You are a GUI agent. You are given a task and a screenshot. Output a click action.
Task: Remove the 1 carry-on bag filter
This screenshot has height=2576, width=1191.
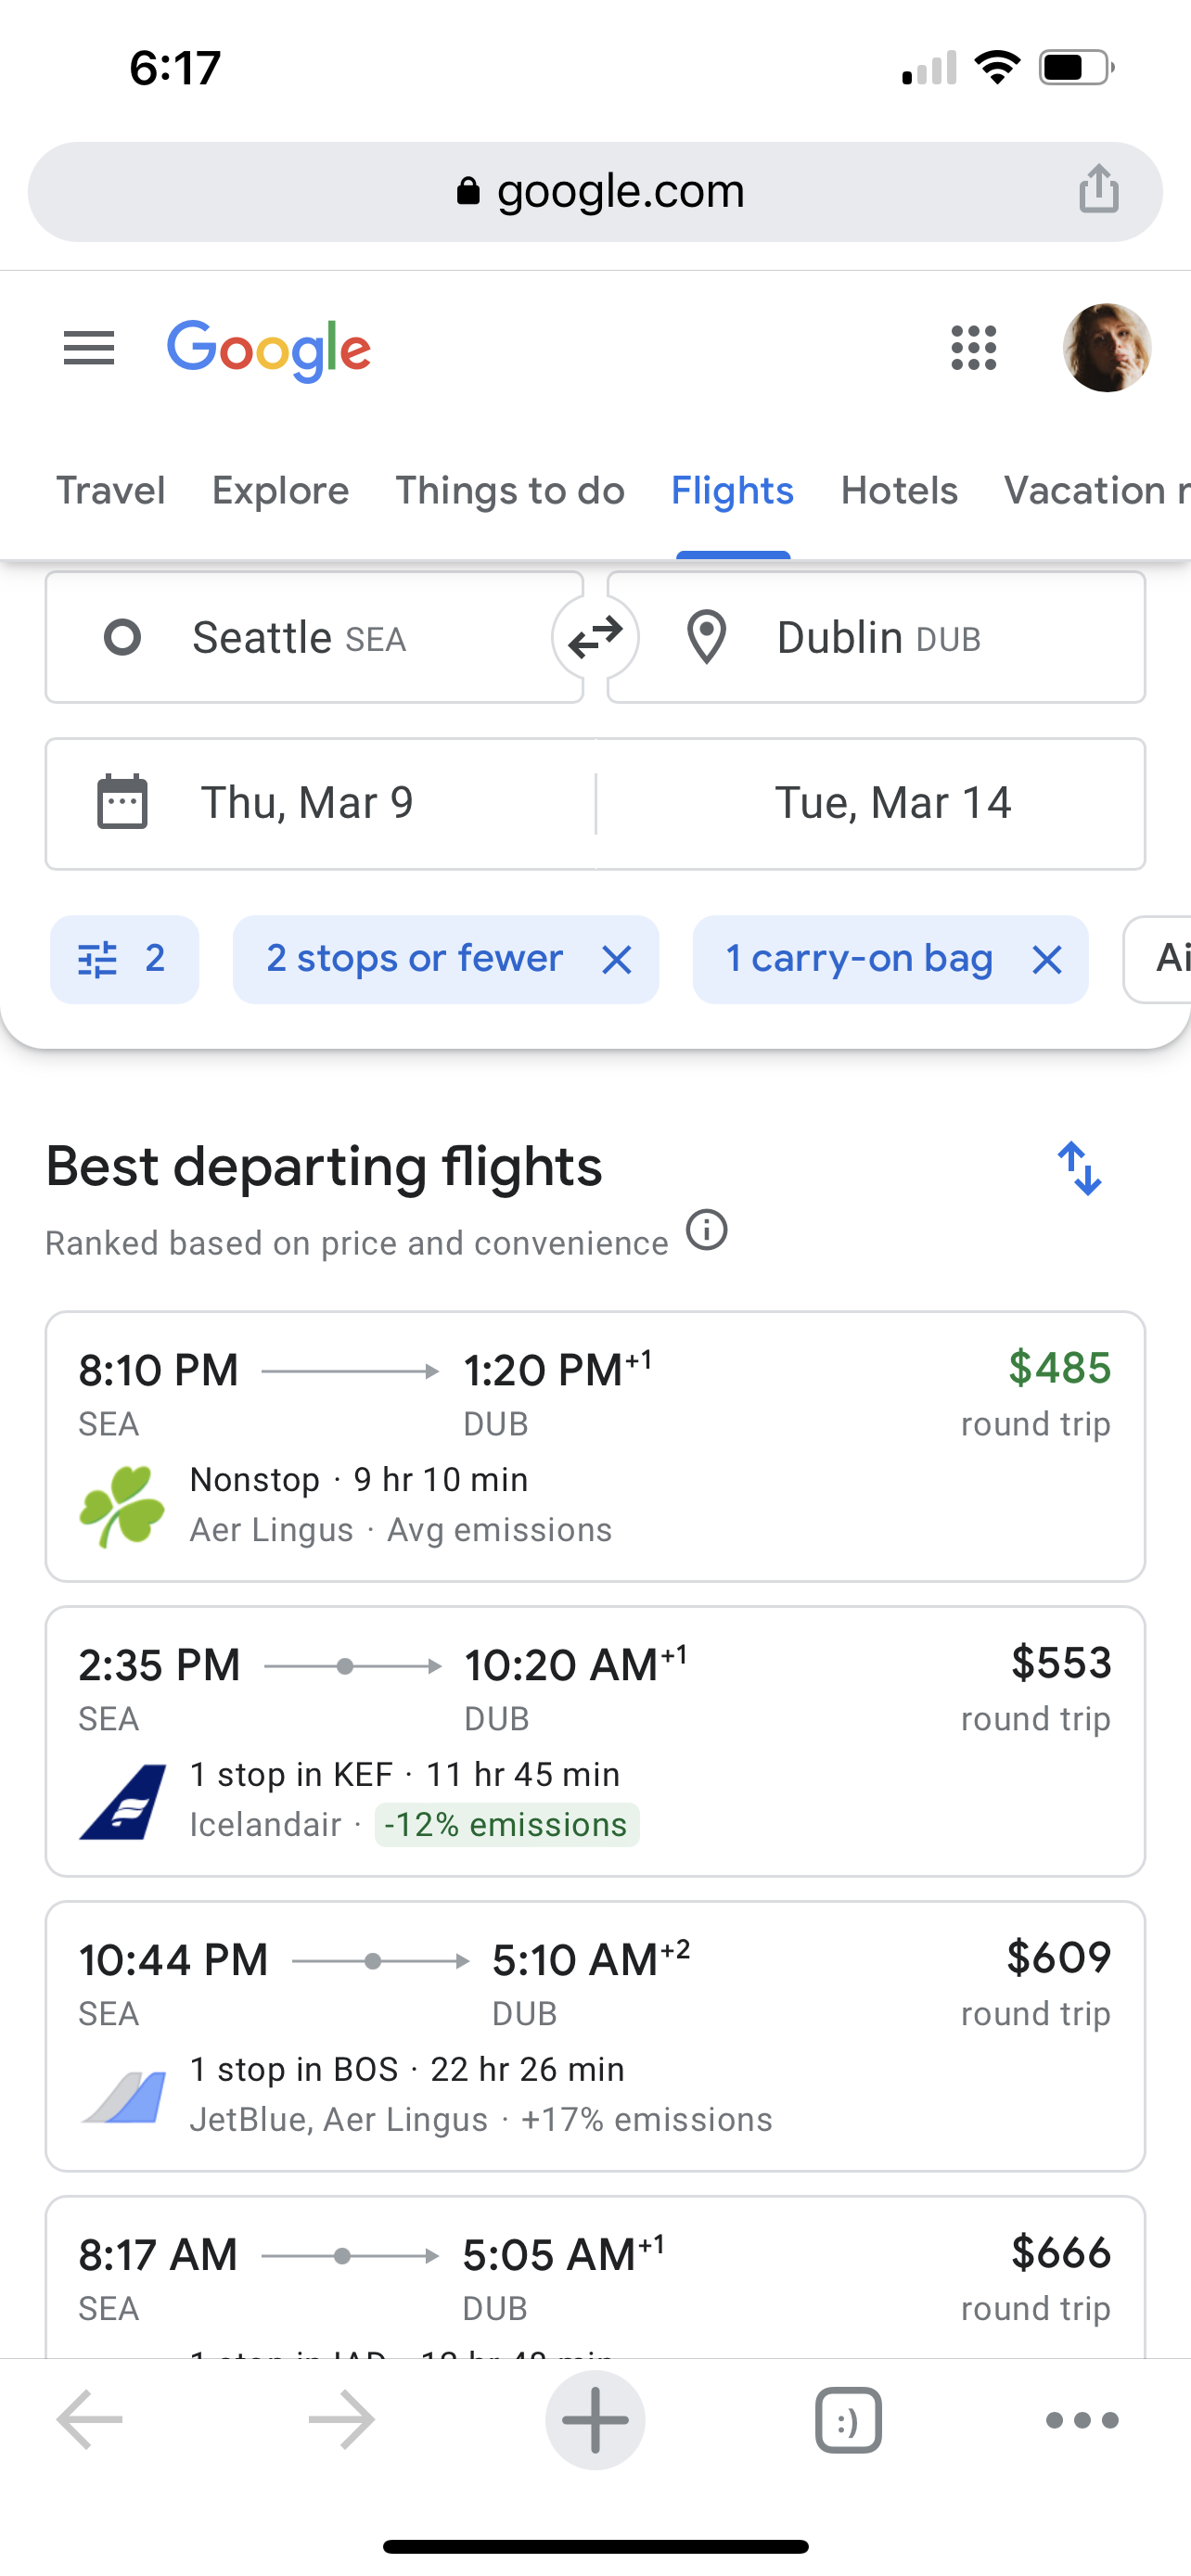click(1046, 960)
